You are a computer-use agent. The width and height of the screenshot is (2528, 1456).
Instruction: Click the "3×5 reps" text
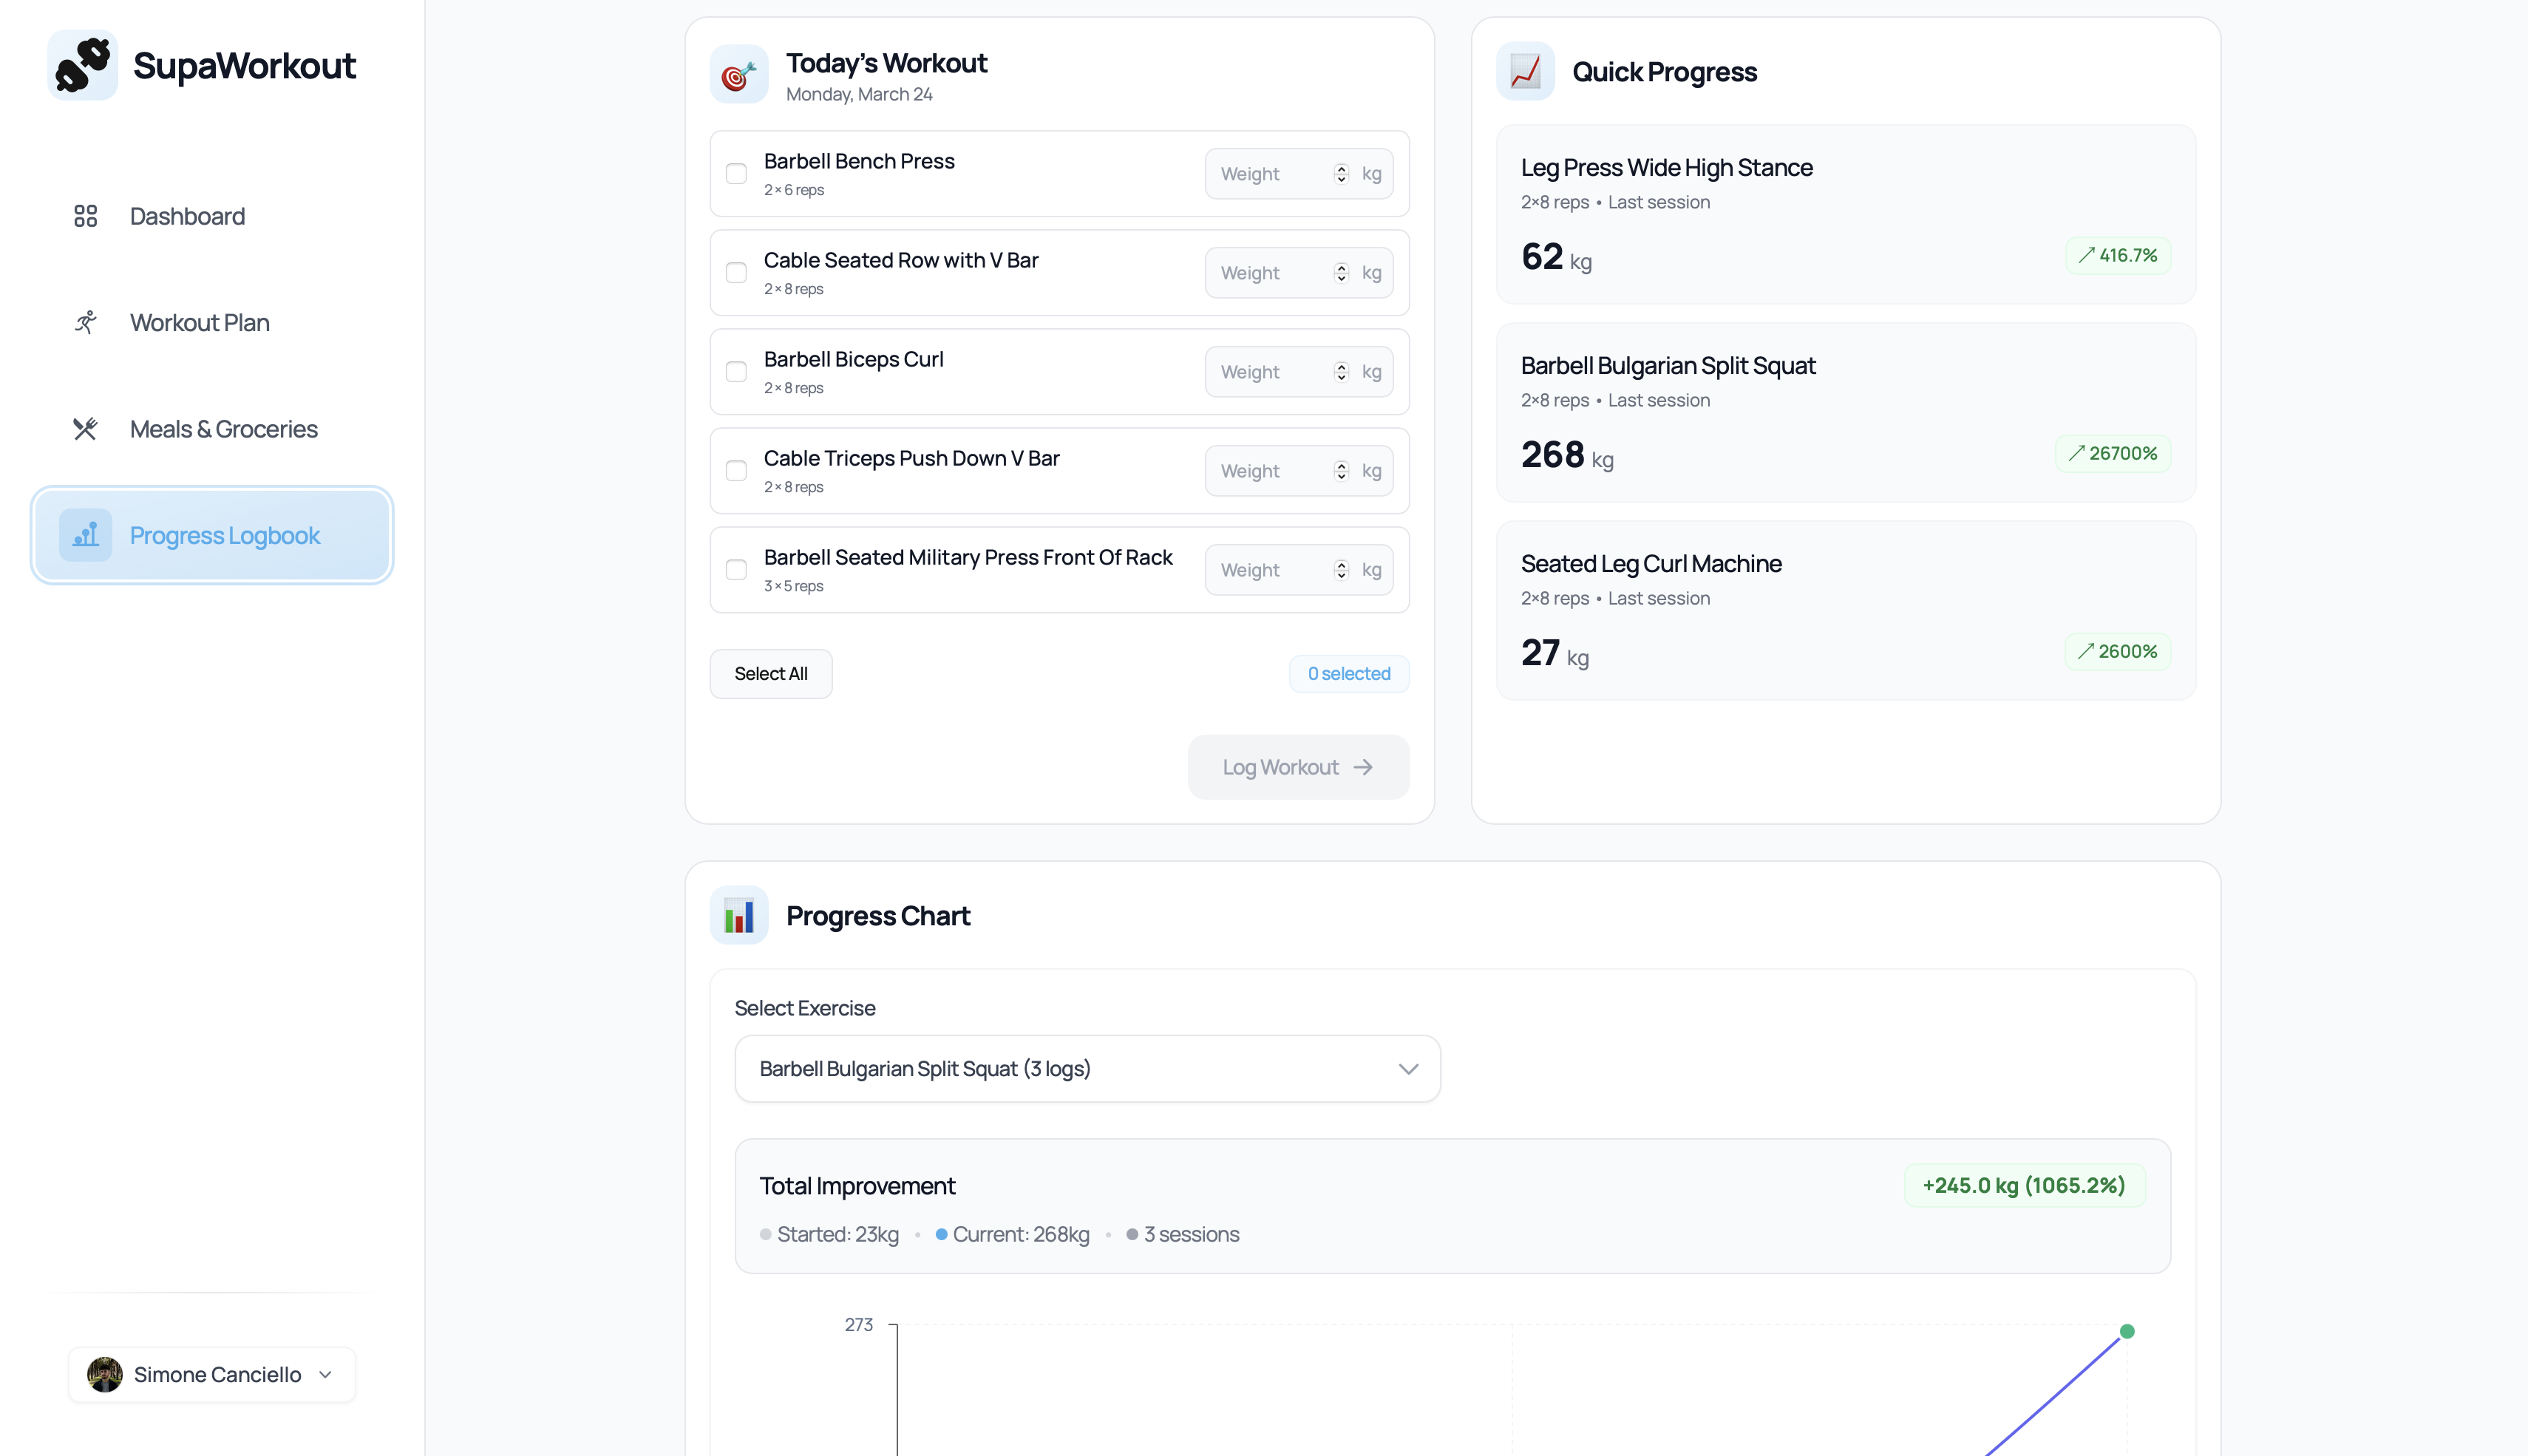[x=794, y=586]
